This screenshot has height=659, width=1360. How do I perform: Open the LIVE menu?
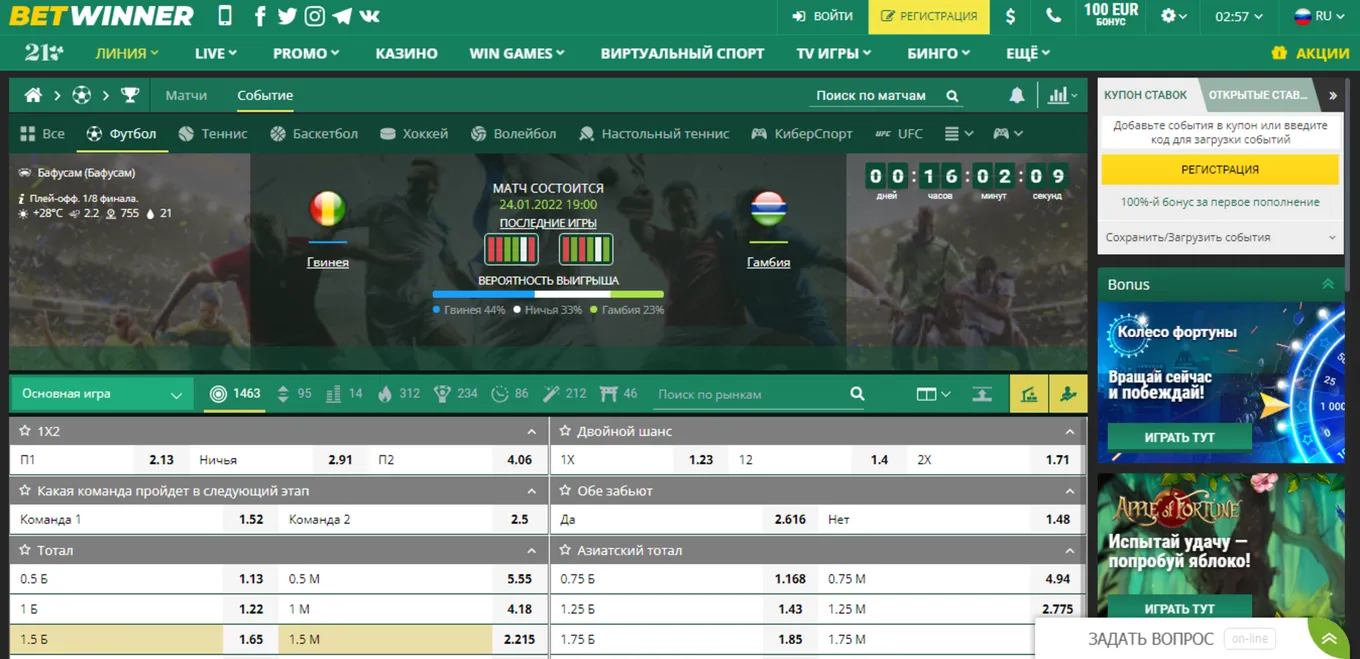[x=216, y=53]
